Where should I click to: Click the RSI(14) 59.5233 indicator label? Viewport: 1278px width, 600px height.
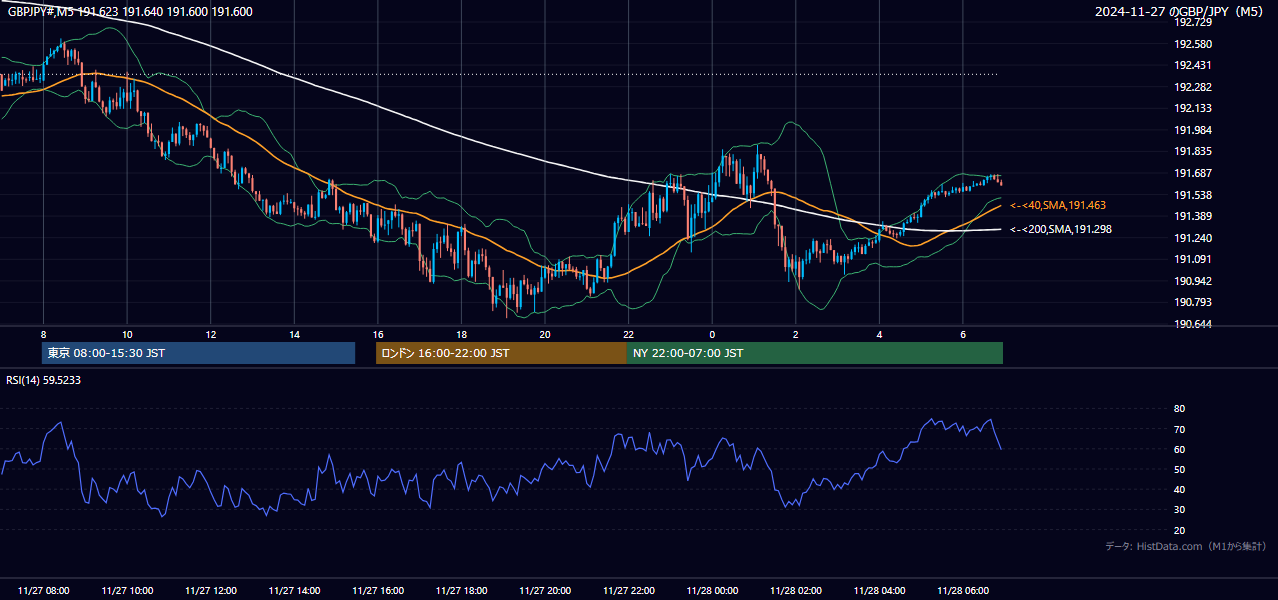44,380
